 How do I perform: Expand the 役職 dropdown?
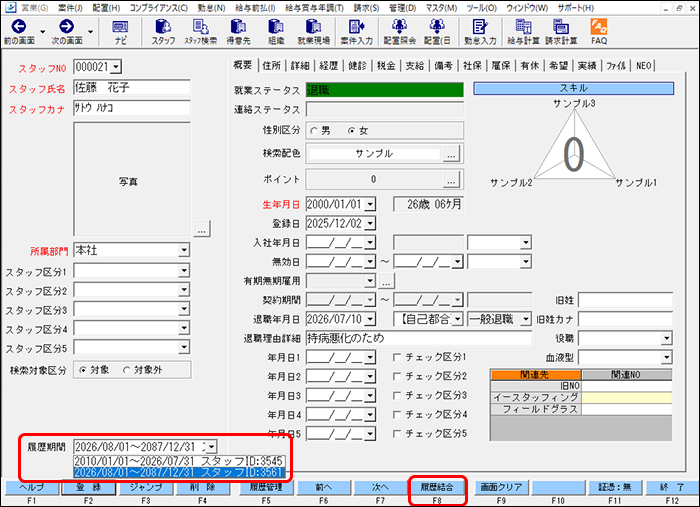pyautogui.click(x=666, y=338)
